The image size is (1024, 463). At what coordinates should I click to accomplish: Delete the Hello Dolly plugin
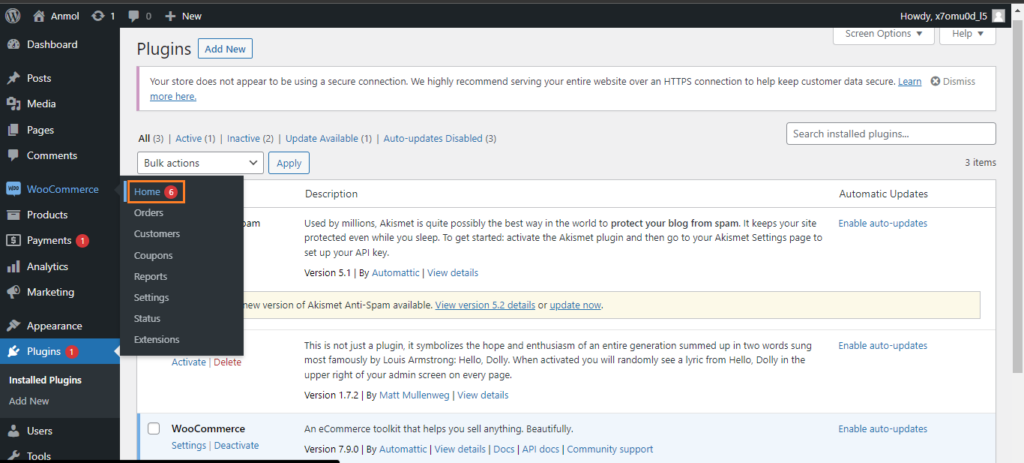pos(227,362)
